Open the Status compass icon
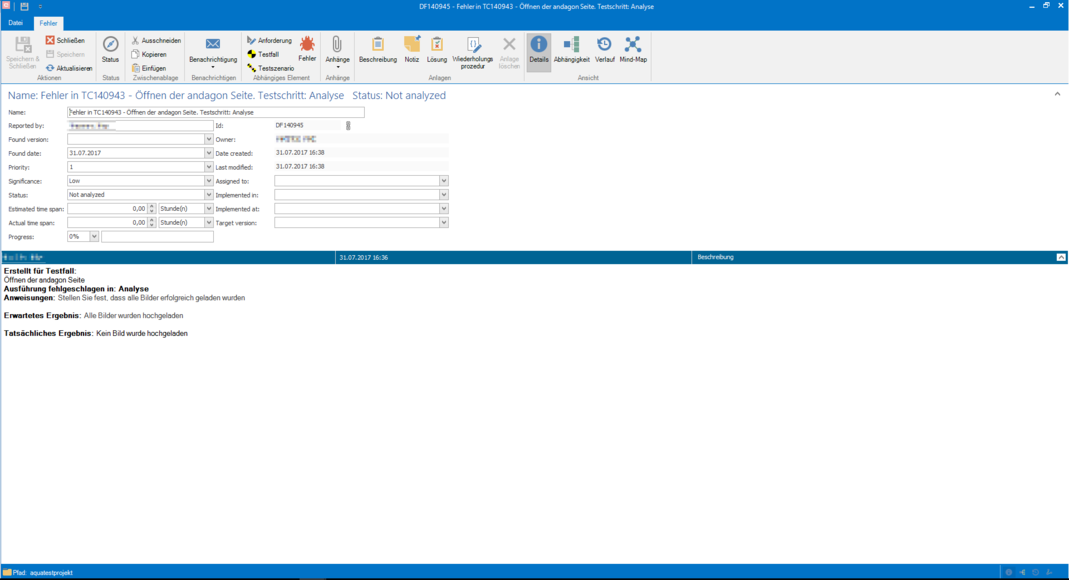The width and height of the screenshot is (1069, 580). tap(110, 47)
